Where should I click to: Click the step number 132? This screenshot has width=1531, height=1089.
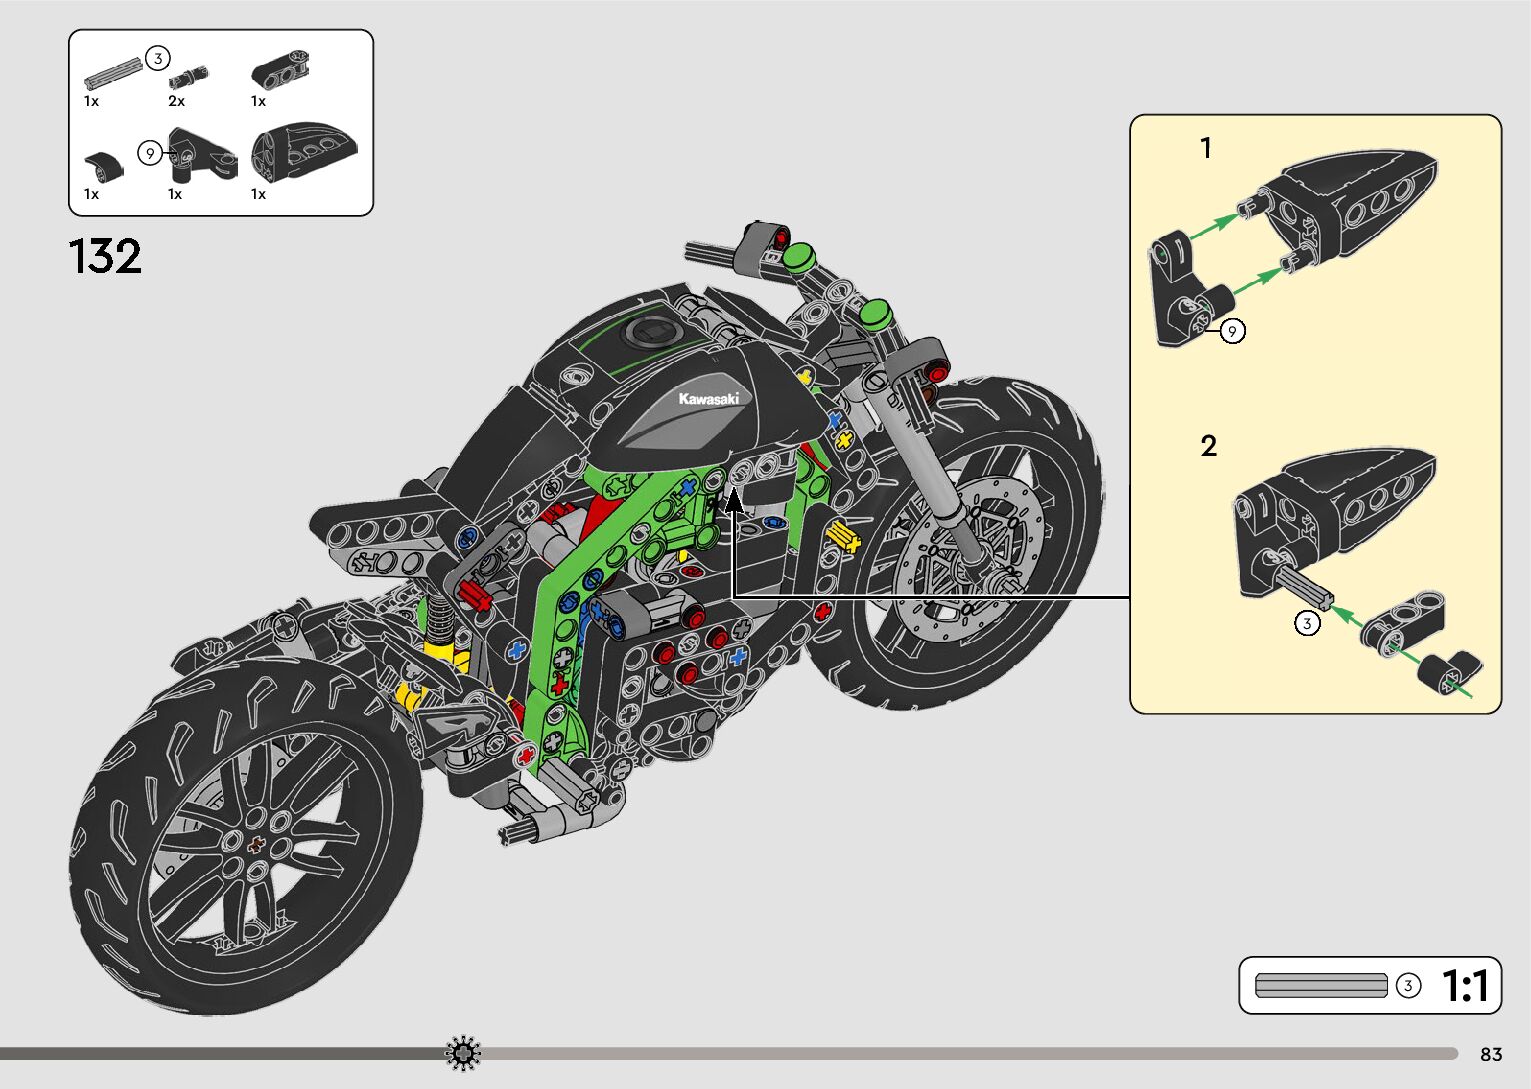point(105,257)
